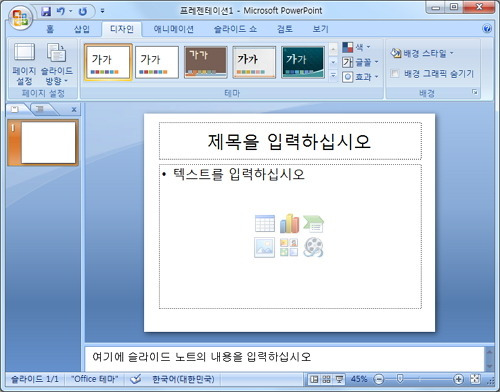This screenshot has height=392, width=500.
Task: Expand the undo history dropdown arrow
Action: [71, 11]
